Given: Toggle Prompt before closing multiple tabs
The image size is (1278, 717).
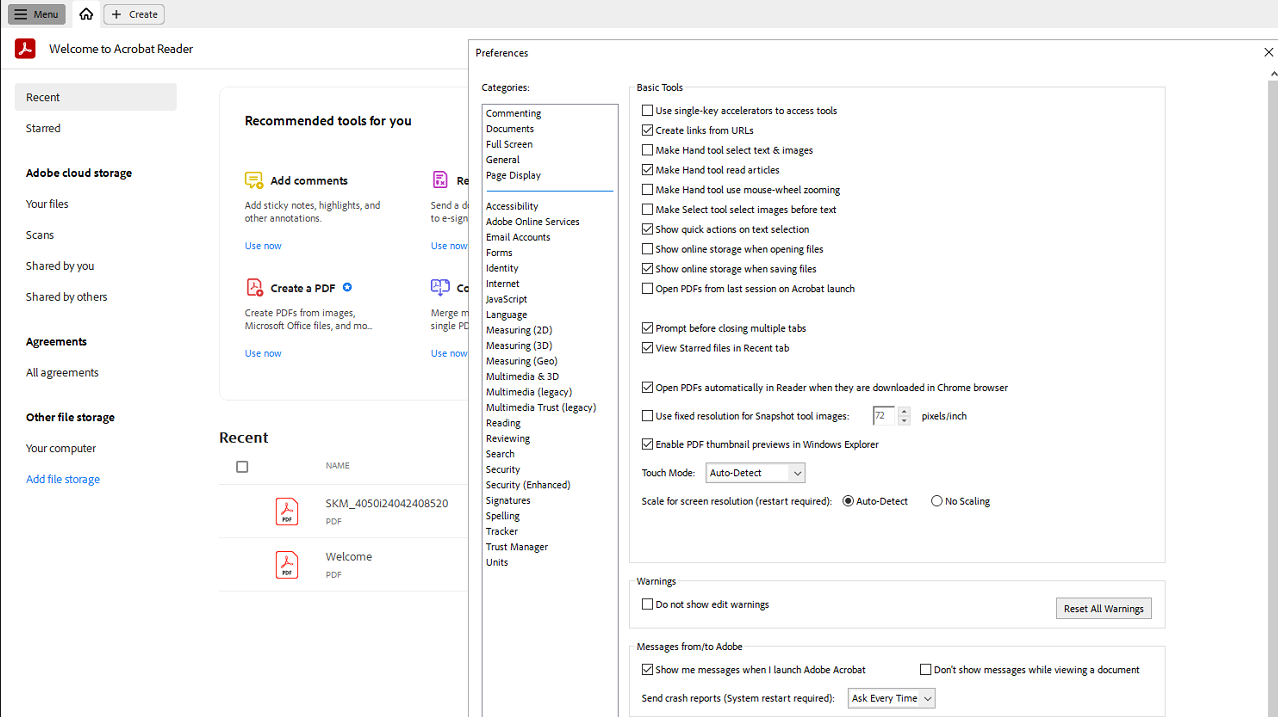Looking at the screenshot, I should pos(647,328).
